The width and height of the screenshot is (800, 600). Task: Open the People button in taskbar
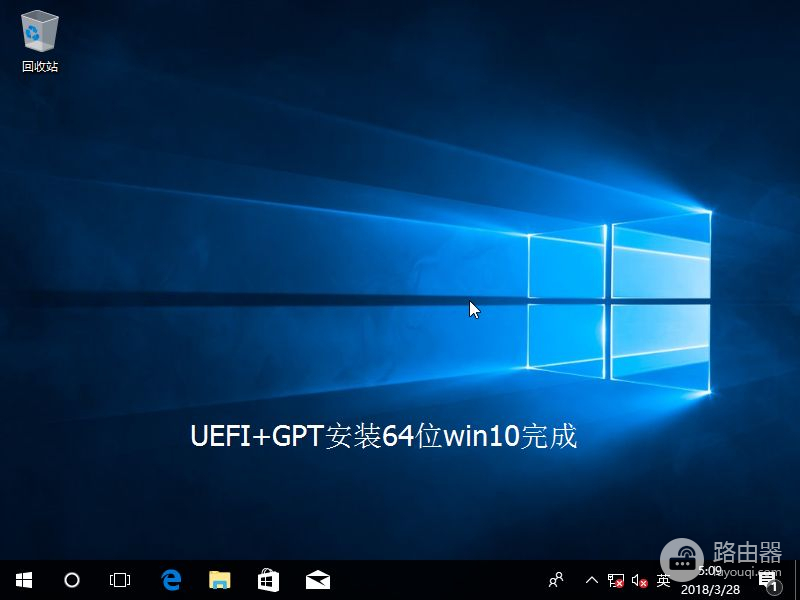coord(557,580)
